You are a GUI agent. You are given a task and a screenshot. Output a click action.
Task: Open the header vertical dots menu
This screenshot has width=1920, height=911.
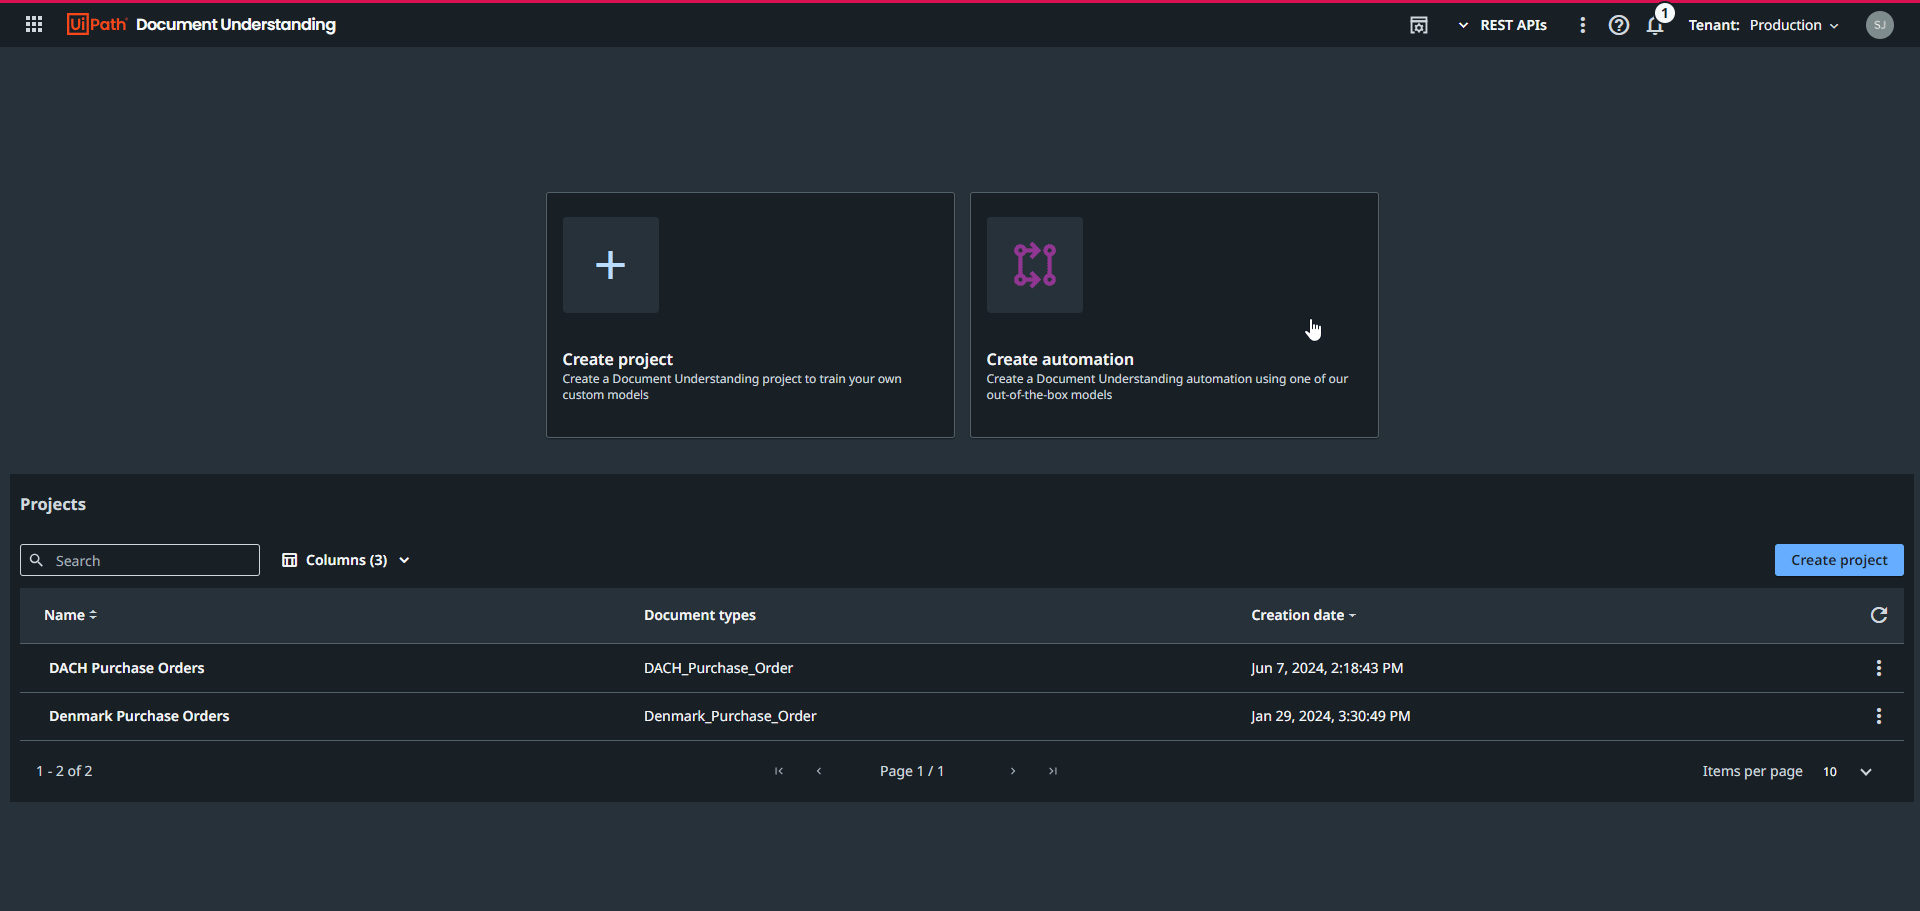pos(1582,25)
